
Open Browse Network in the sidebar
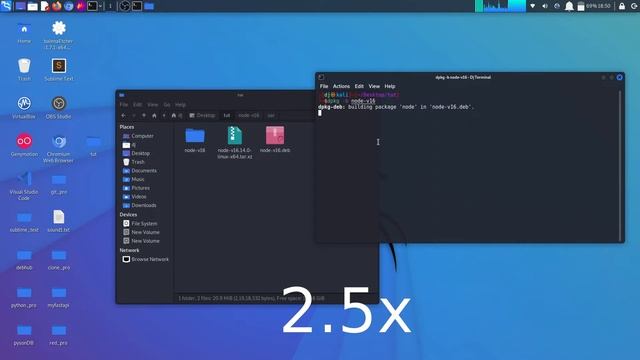146,259
